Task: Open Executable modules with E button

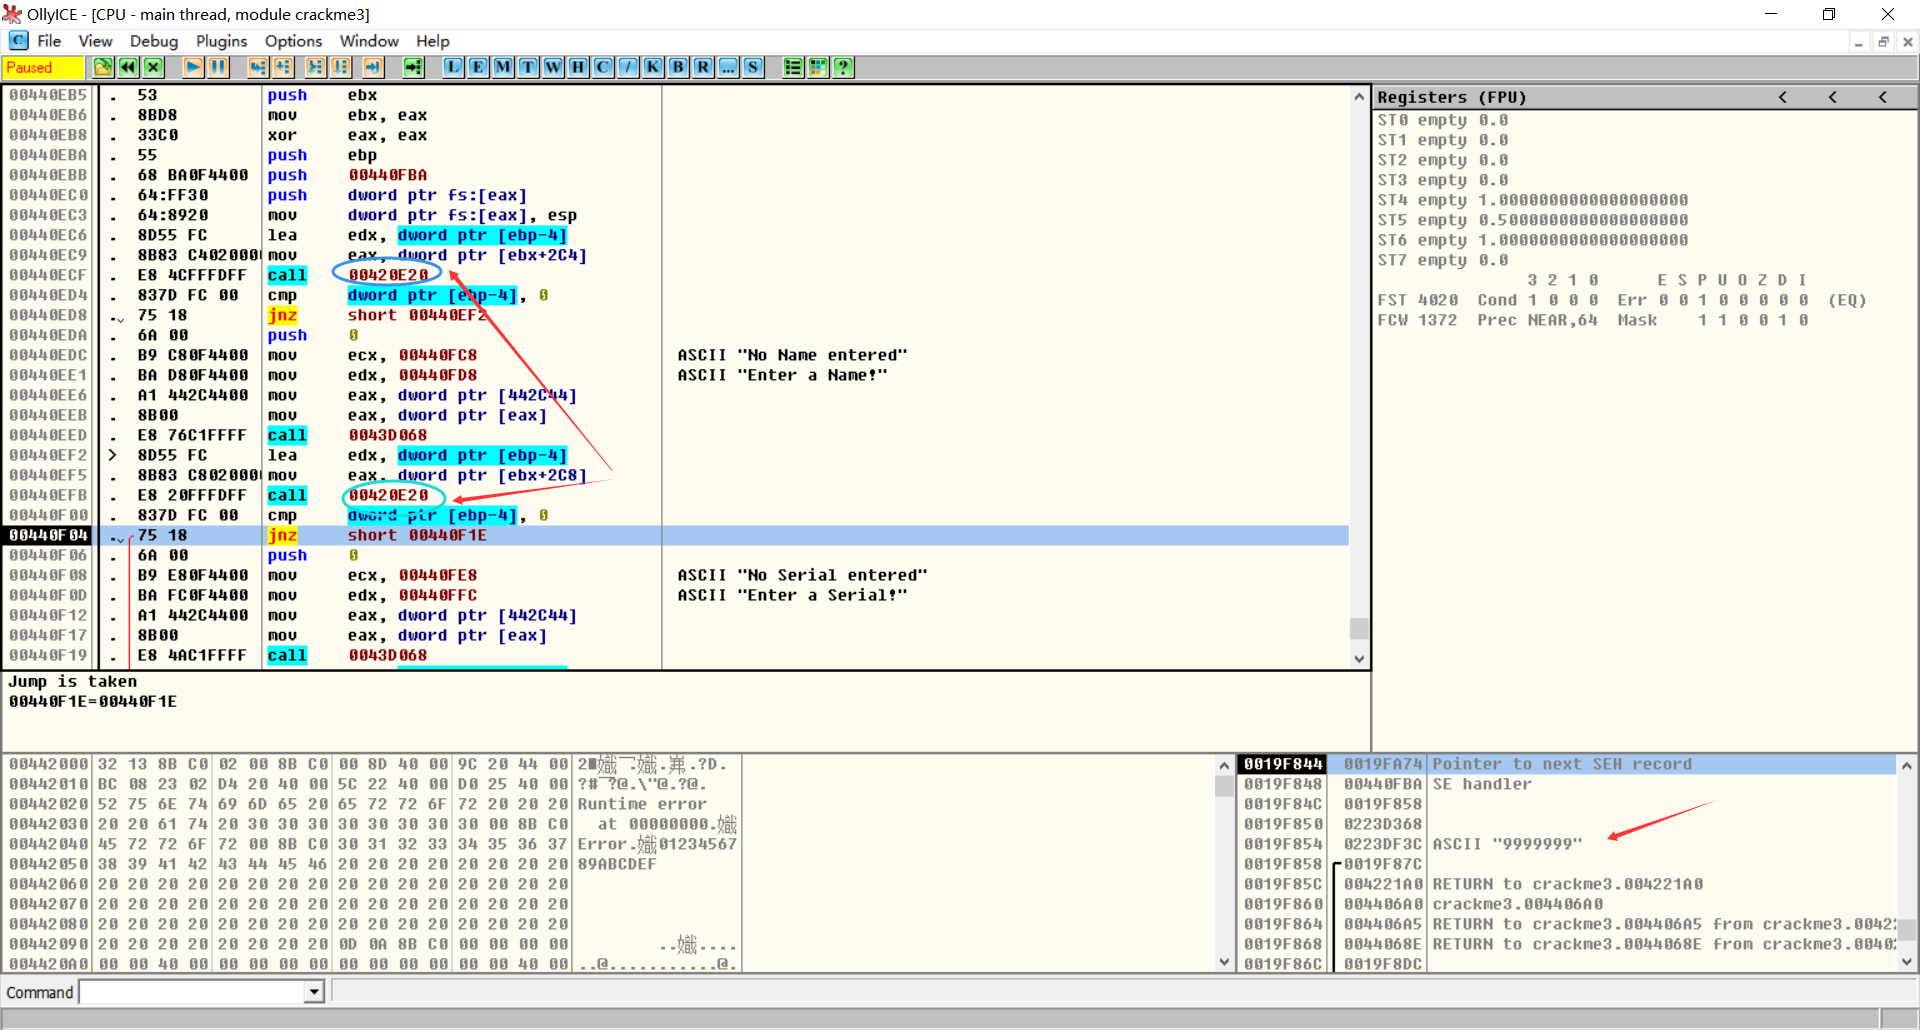Action: tap(478, 67)
